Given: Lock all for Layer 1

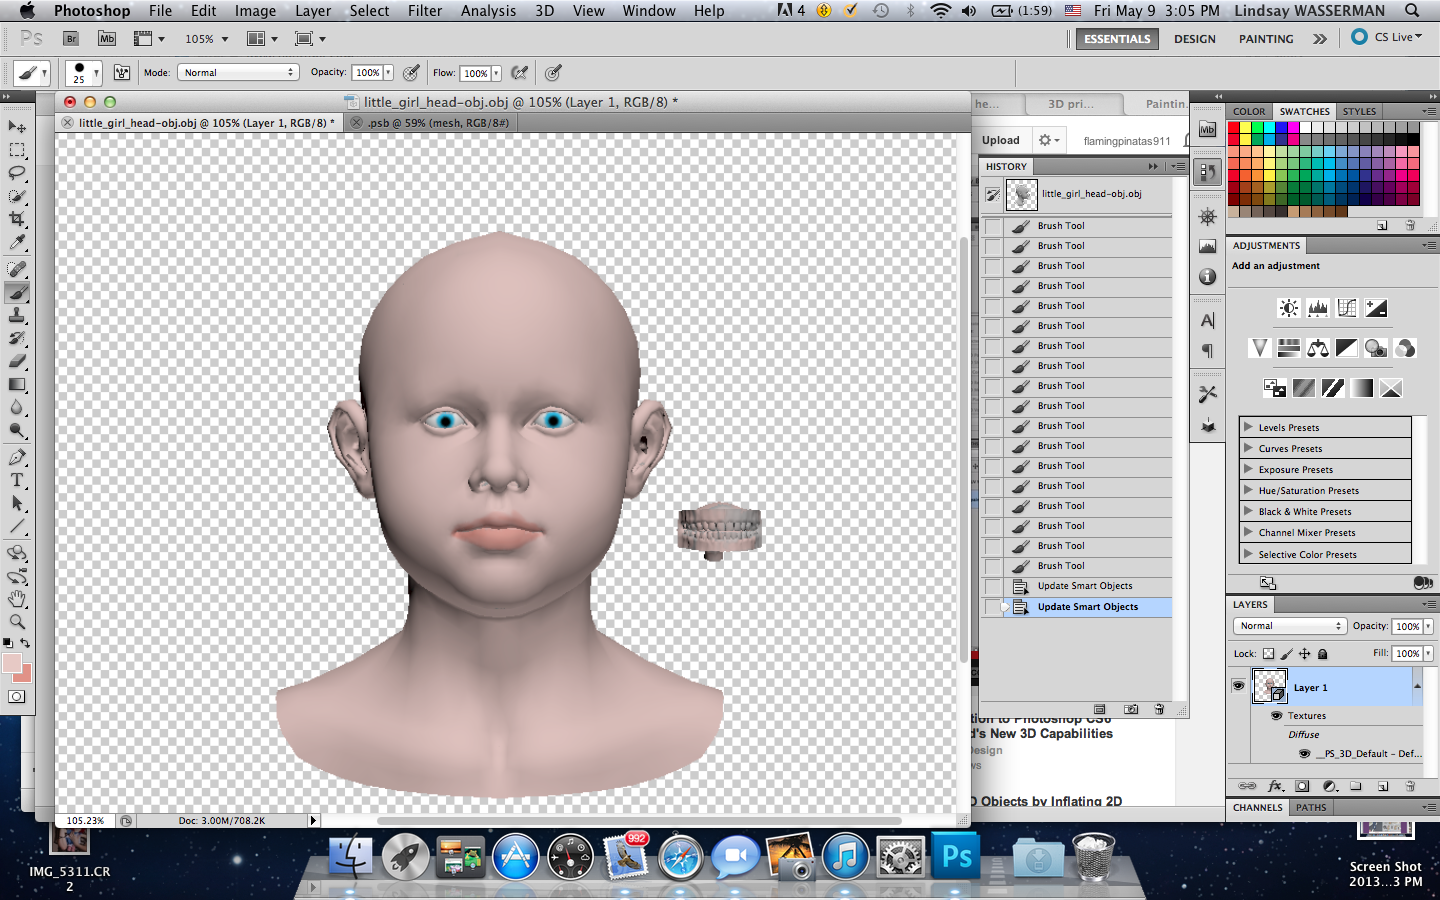Looking at the screenshot, I should click(1323, 654).
